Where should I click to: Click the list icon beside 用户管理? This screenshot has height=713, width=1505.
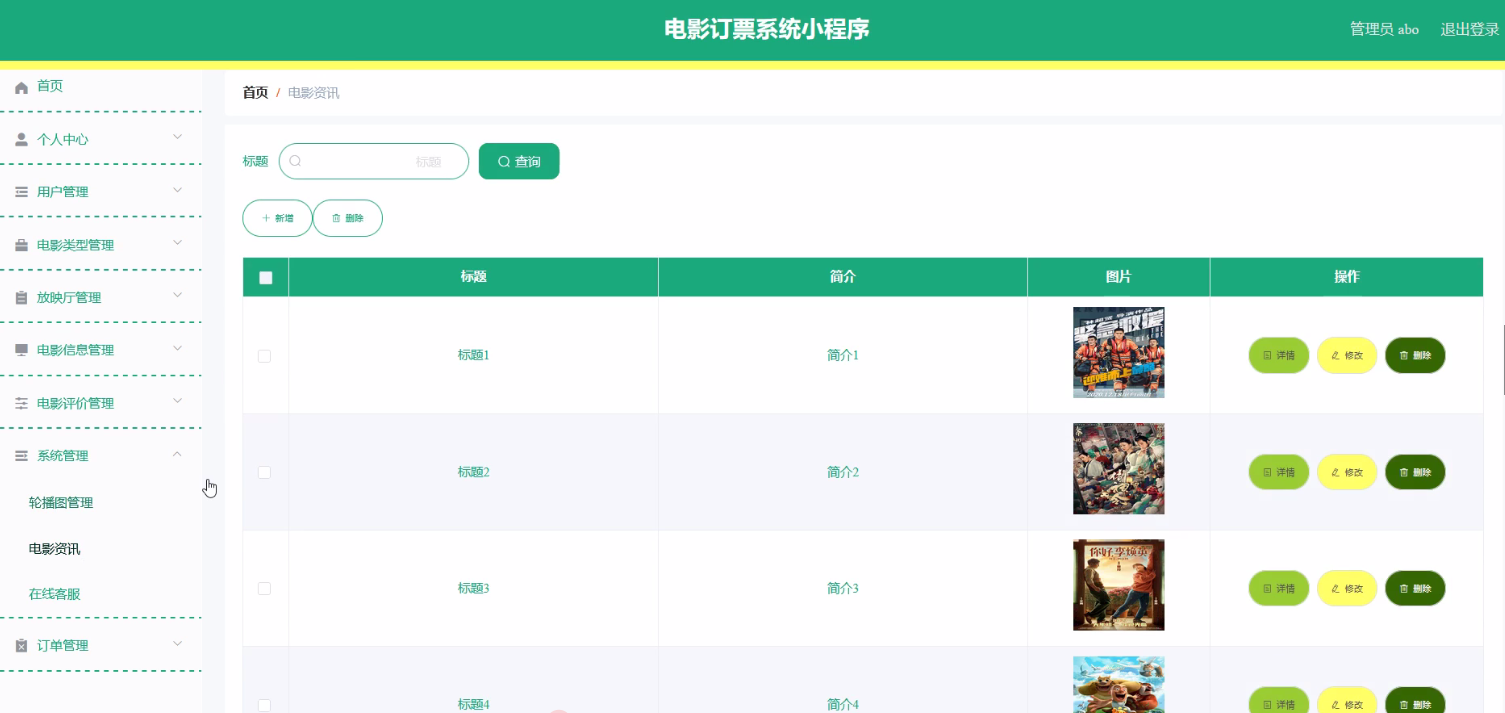click(x=21, y=192)
